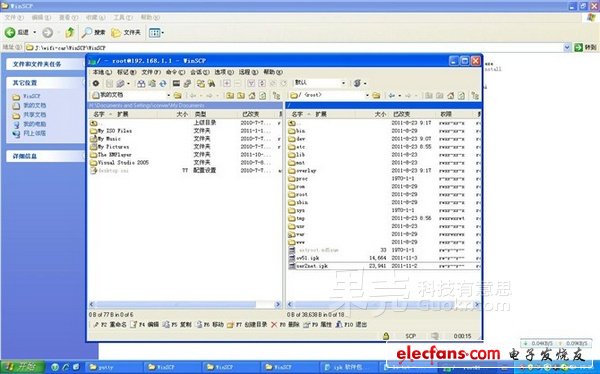Go to home directory in remote panel

tap(450, 95)
